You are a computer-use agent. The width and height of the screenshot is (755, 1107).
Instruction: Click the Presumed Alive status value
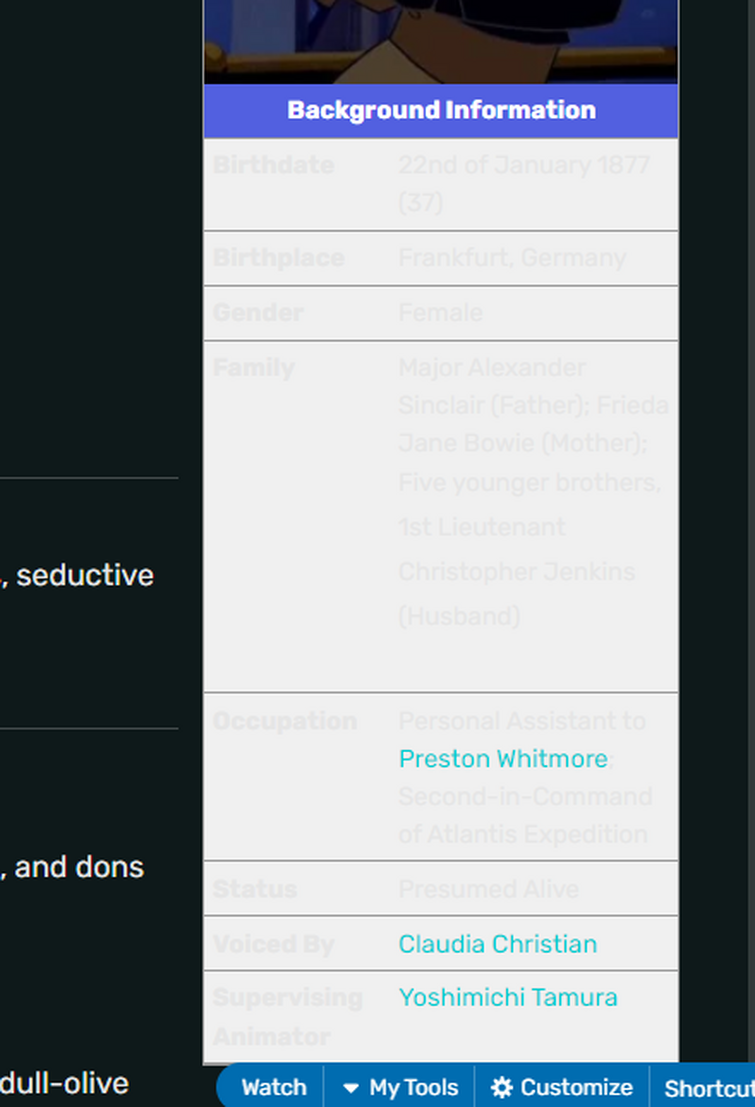489,889
